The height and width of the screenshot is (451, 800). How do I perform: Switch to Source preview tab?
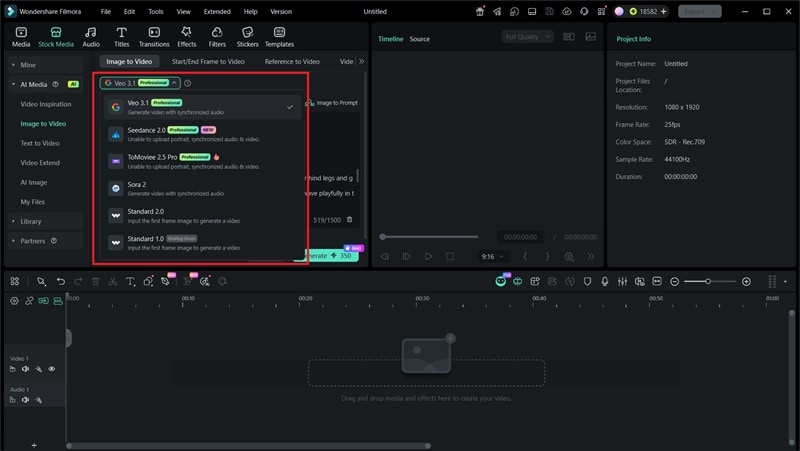419,39
